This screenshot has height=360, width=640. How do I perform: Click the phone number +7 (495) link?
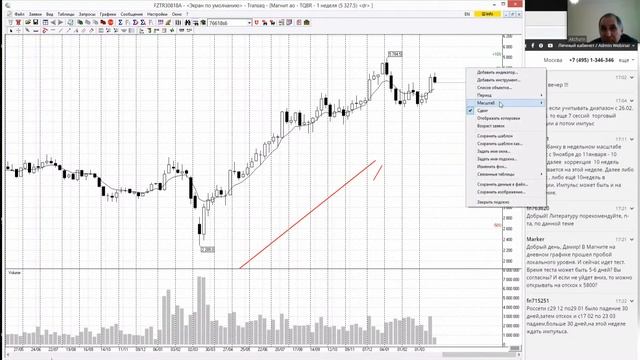point(591,60)
